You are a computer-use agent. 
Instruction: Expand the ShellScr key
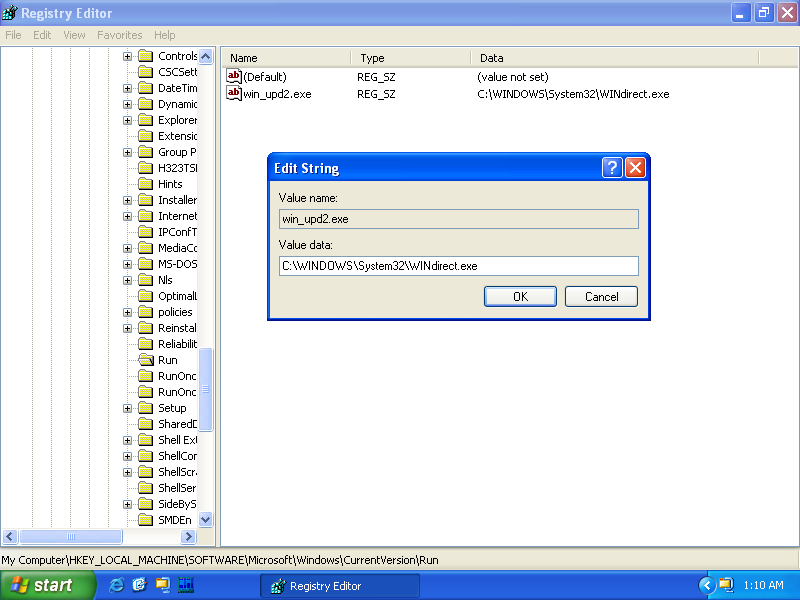pyautogui.click(x=128, y=472)
